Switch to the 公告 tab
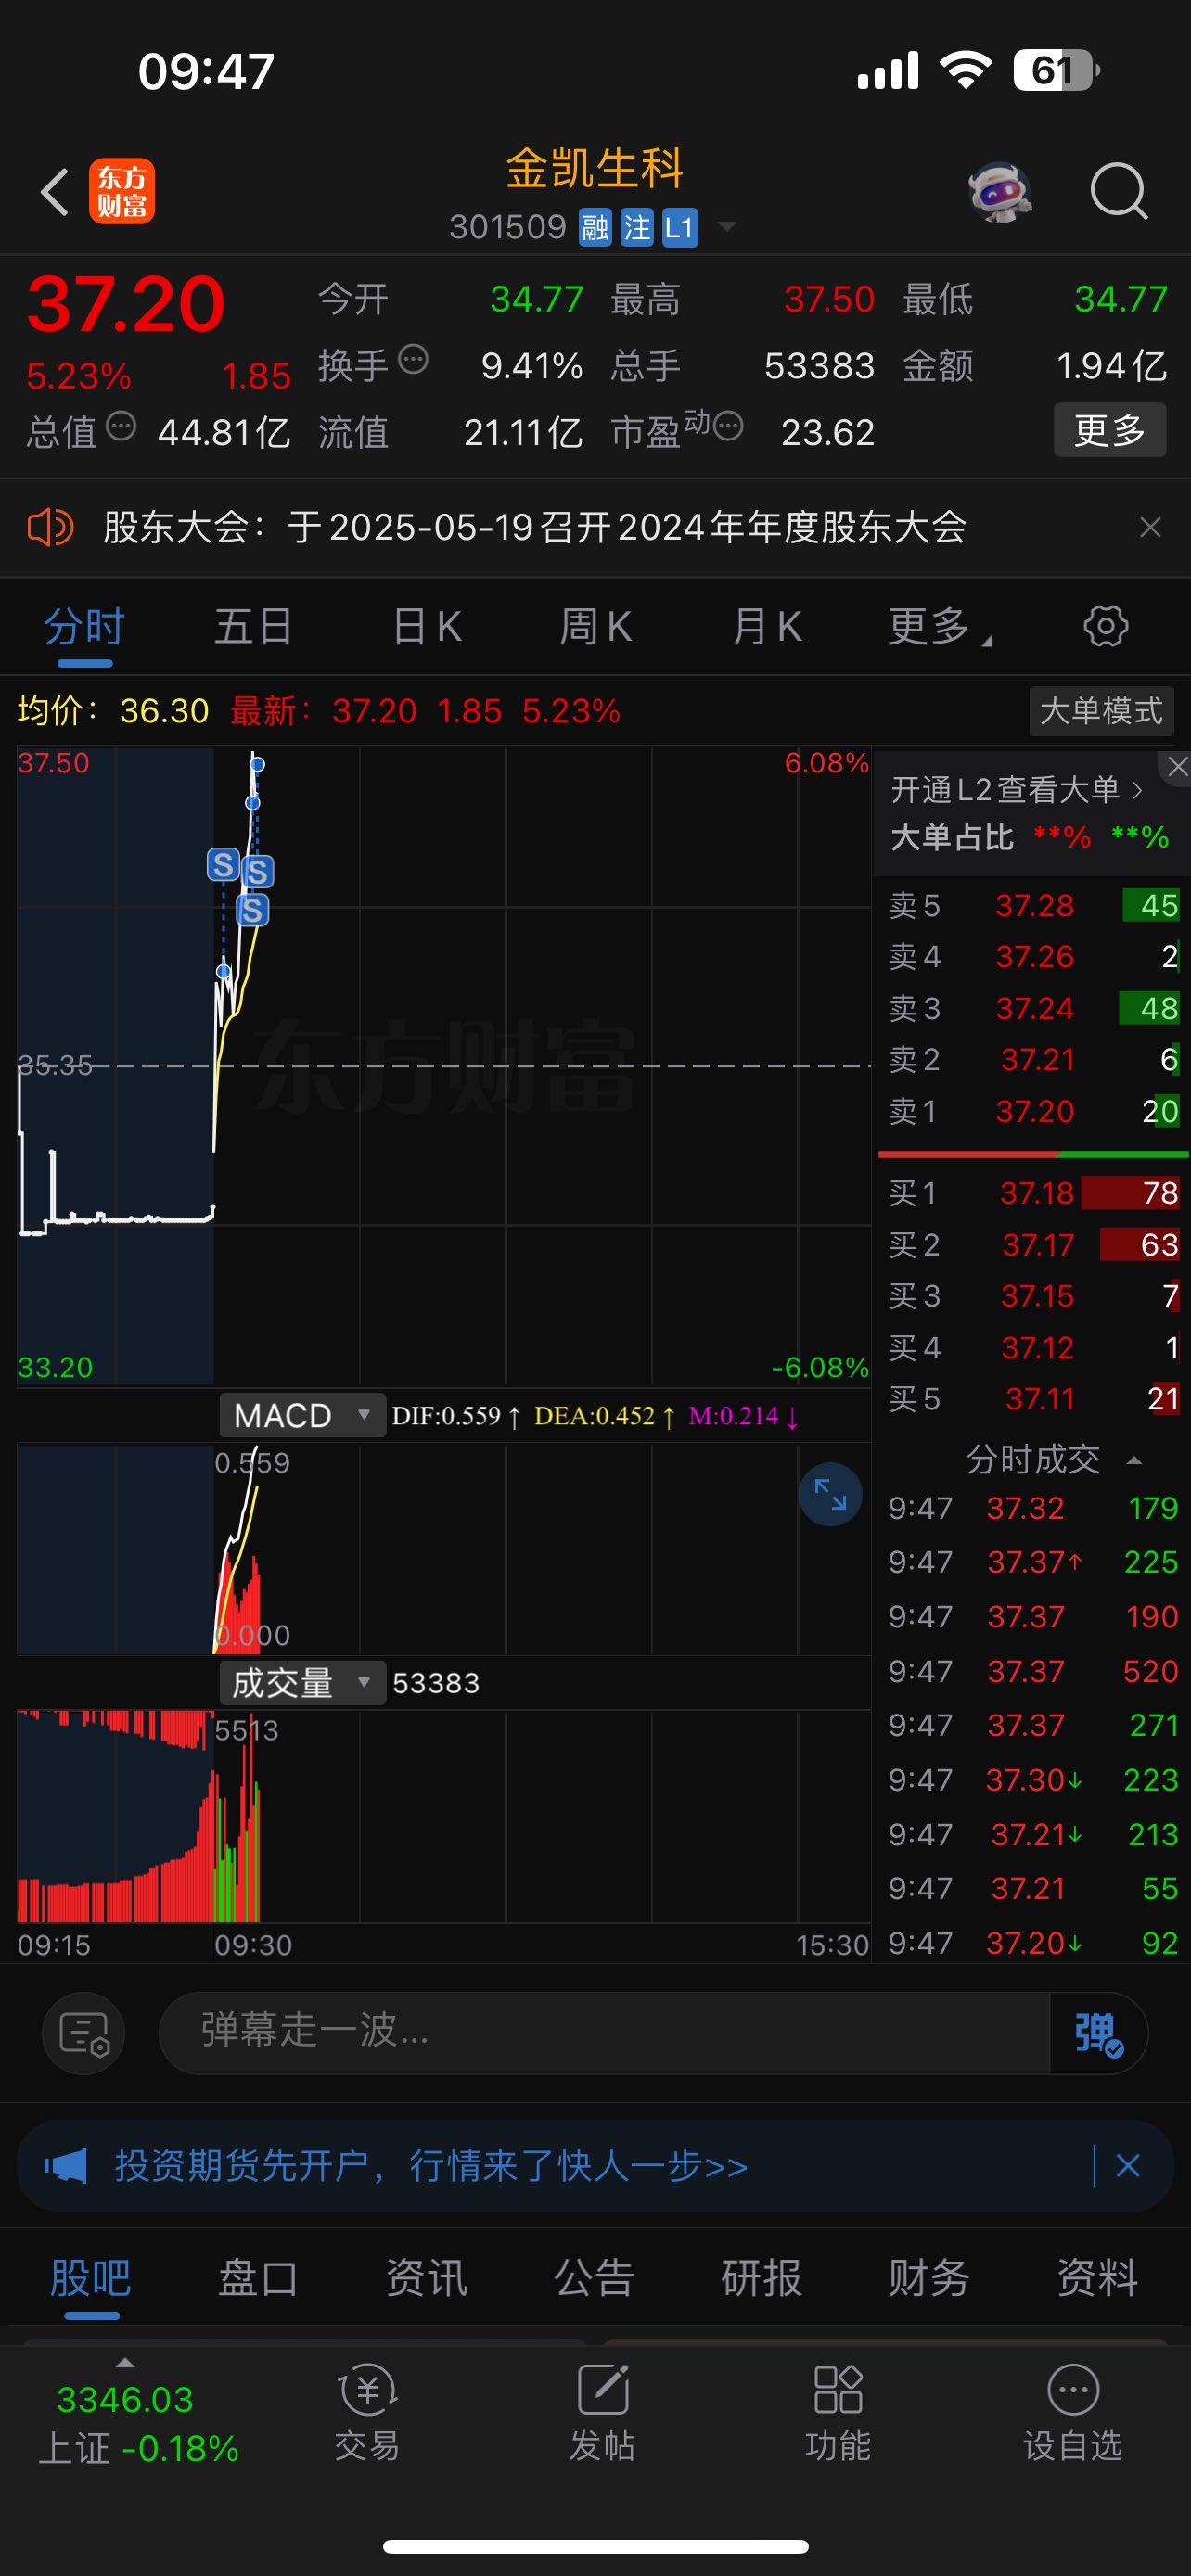1191x2576 pixels. pyautogui.click(x=595, y=2279)
